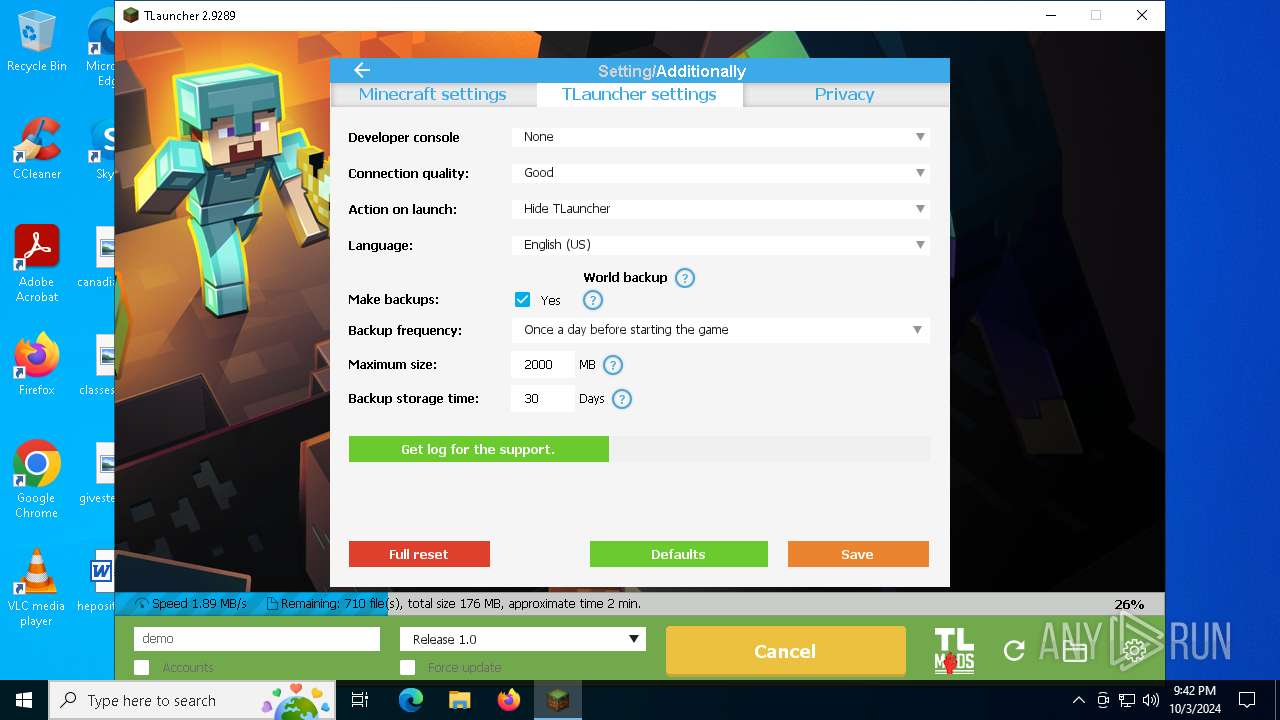Select TLauncher taskbar icon
1280x720 pixels.
pyautogui.click(x=558, y=700)
